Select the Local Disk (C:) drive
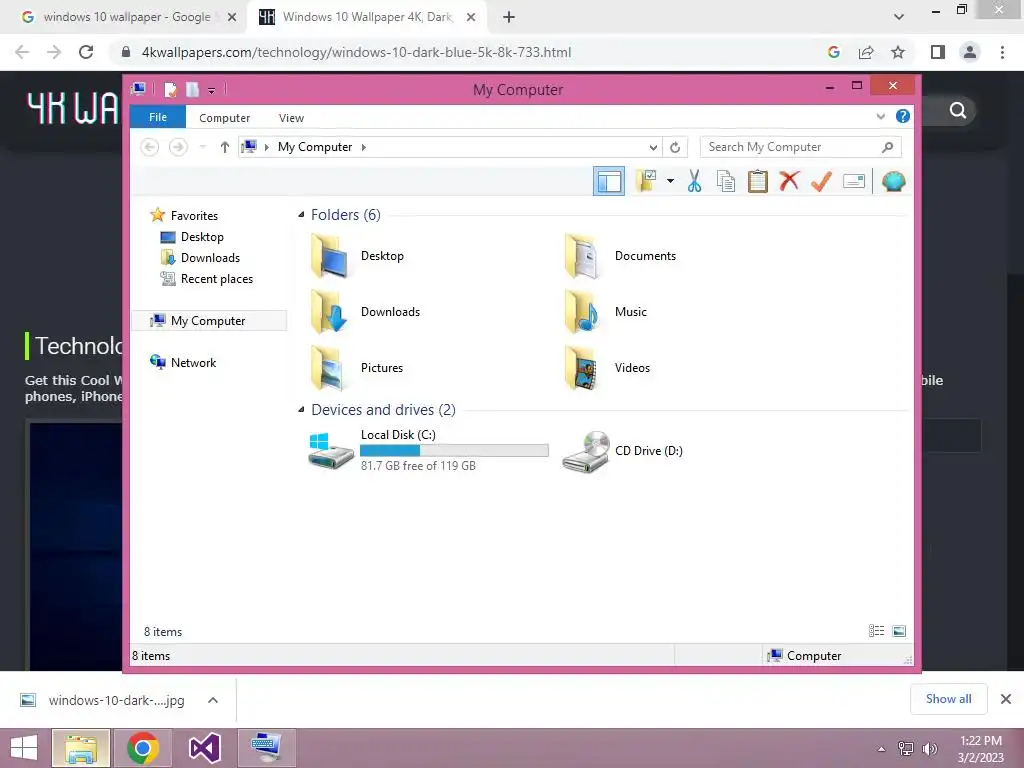This screenshot has width=1024, height=768. click(x=428, y=450)
